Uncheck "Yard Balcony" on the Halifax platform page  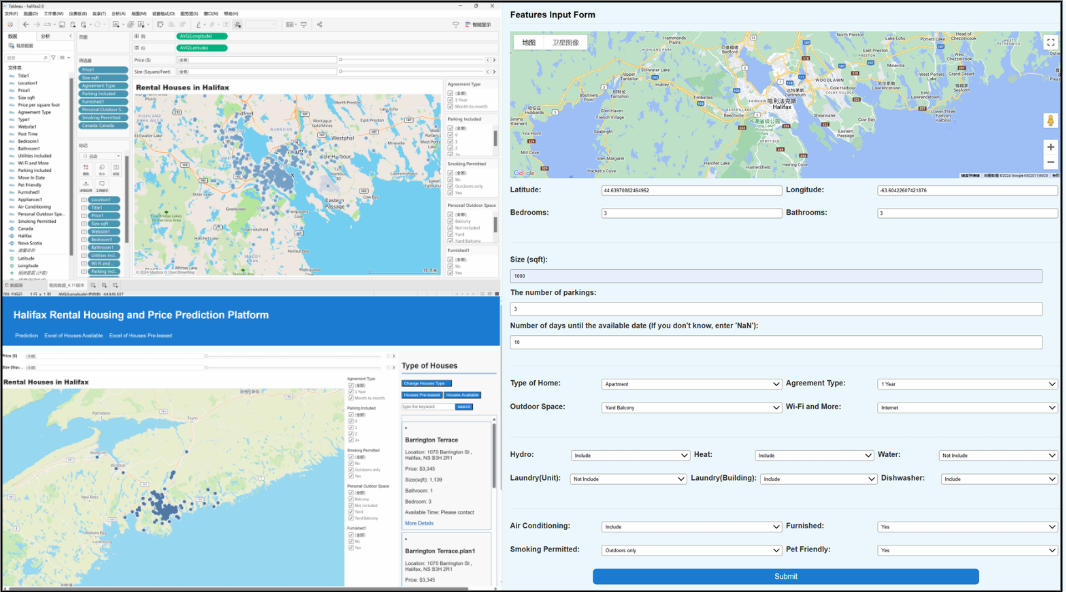[x=351, y=518]
